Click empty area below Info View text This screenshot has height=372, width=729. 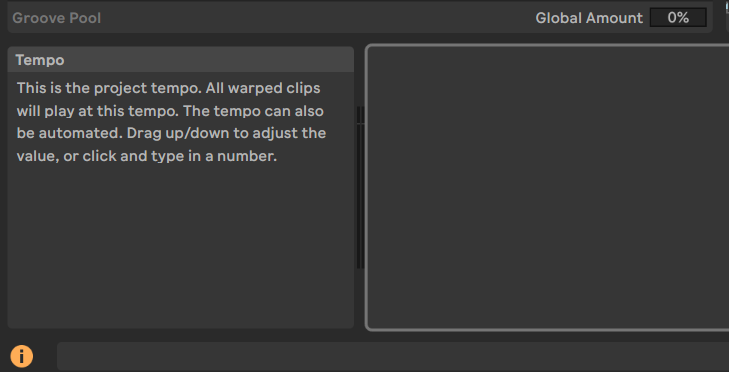180,246
